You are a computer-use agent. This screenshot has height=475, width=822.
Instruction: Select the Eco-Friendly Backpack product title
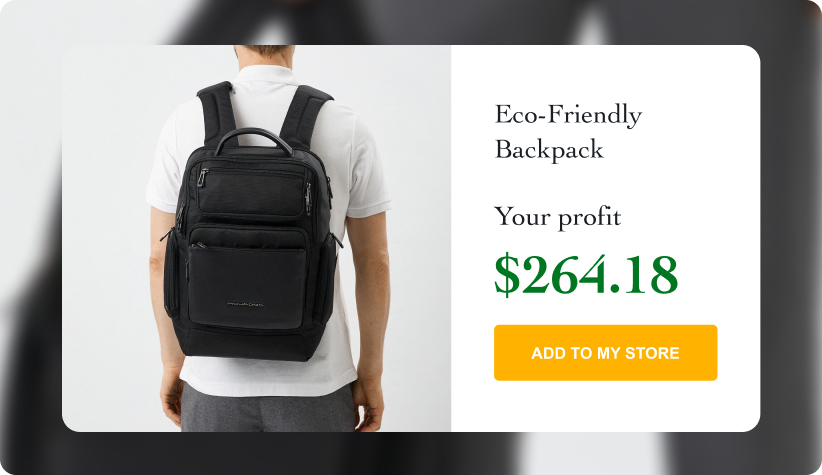pyautogui.click(x=568, y=132)
